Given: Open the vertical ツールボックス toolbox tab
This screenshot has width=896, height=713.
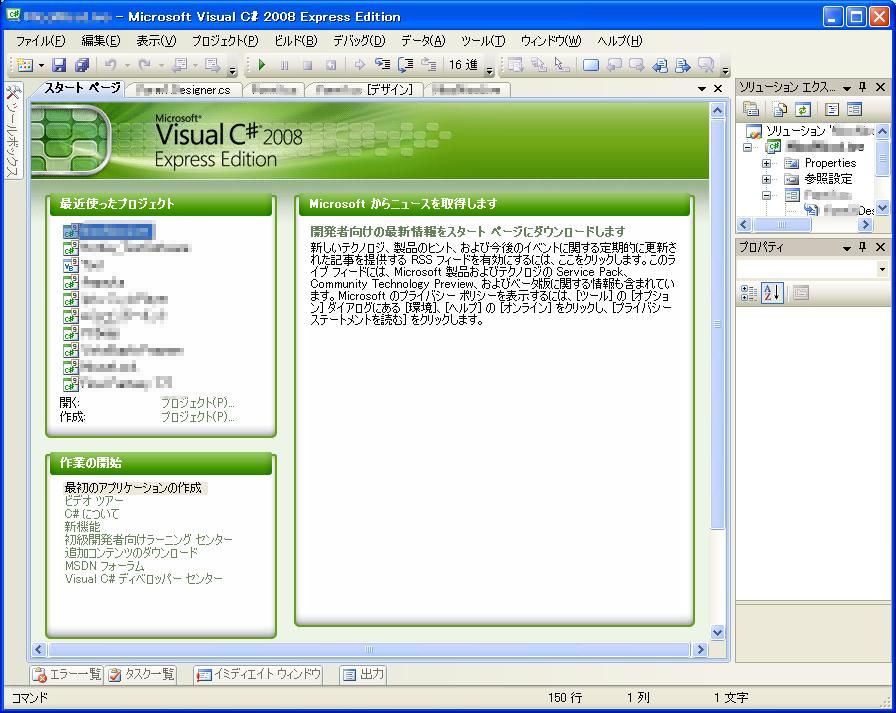Looking at the screenshot, I should point(13,131).
